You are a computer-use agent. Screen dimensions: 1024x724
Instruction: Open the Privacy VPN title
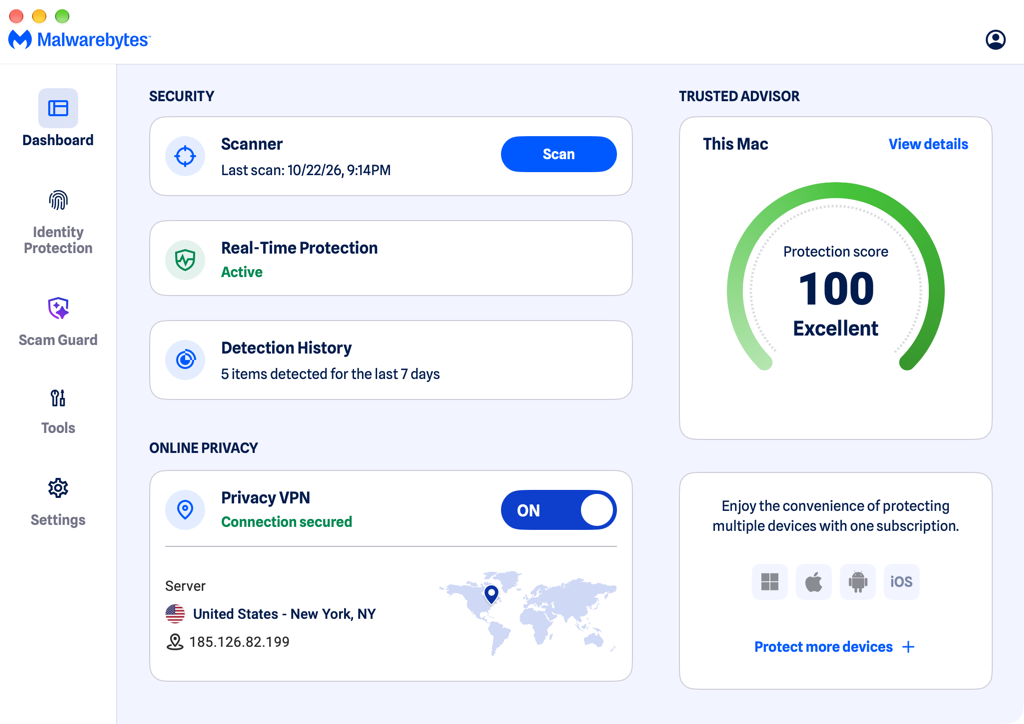coord(265,497)
